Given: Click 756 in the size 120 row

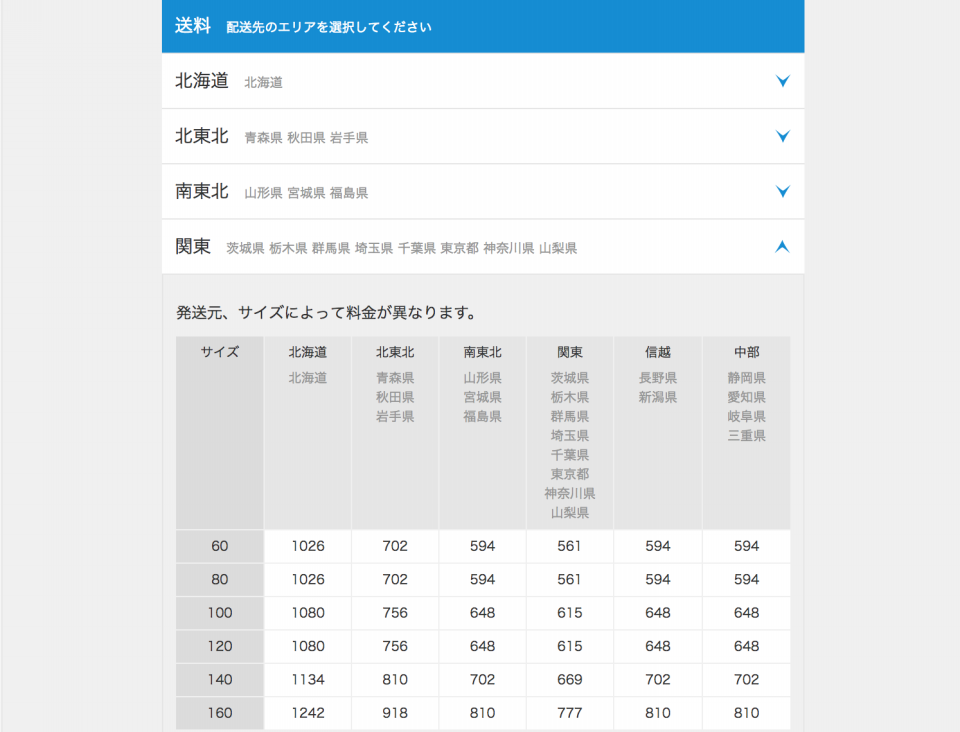Looking at the screenshot, I should pos(395,646).
